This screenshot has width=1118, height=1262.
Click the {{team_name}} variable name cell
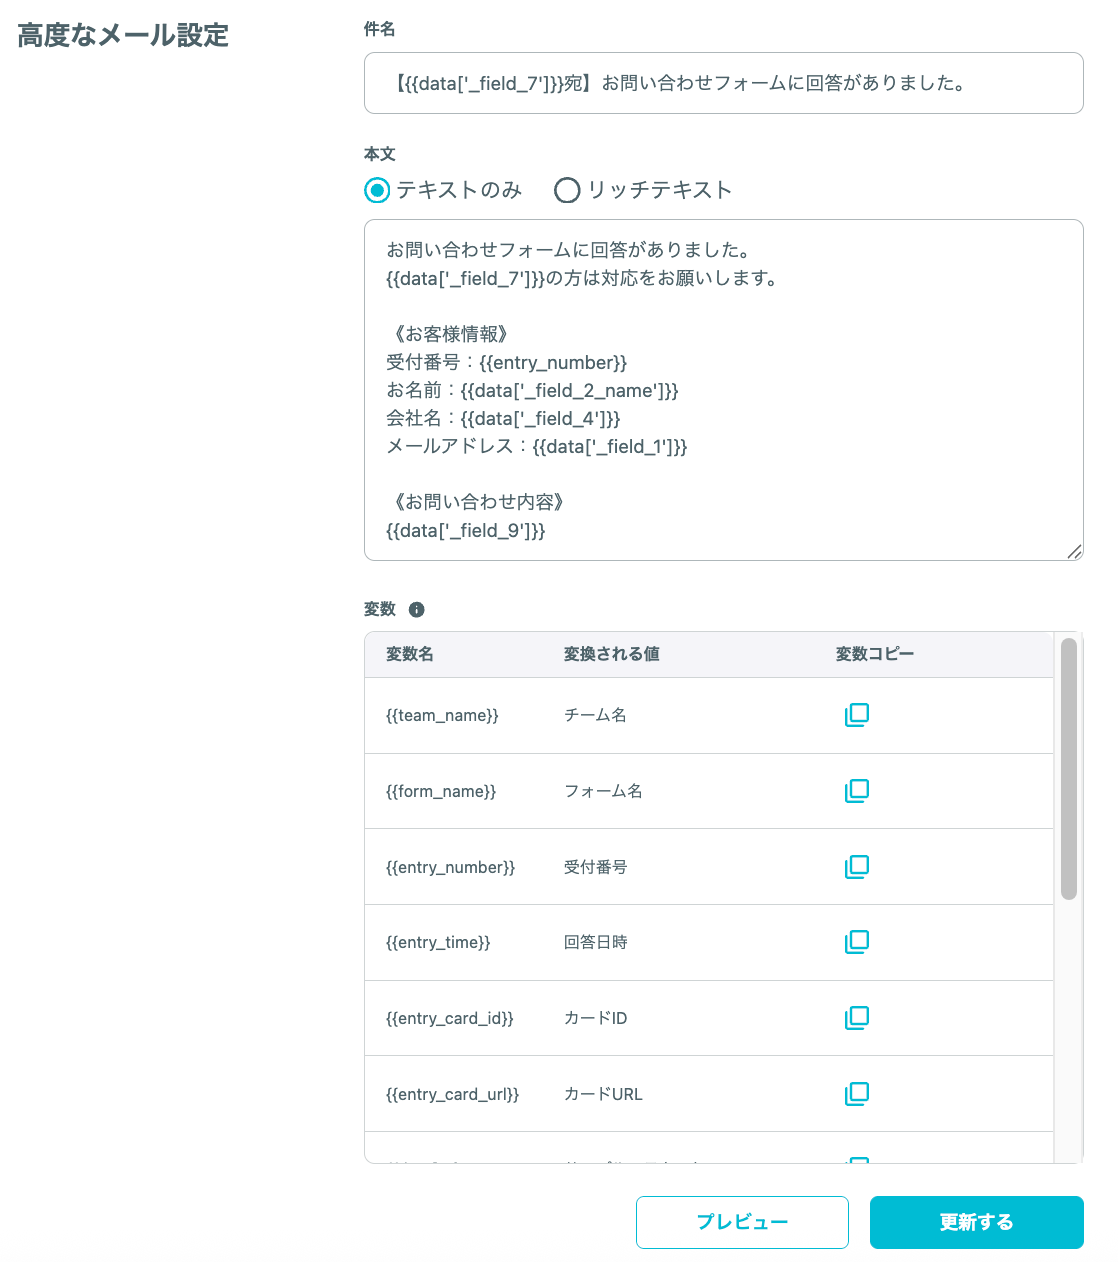(x=442, y=715)
